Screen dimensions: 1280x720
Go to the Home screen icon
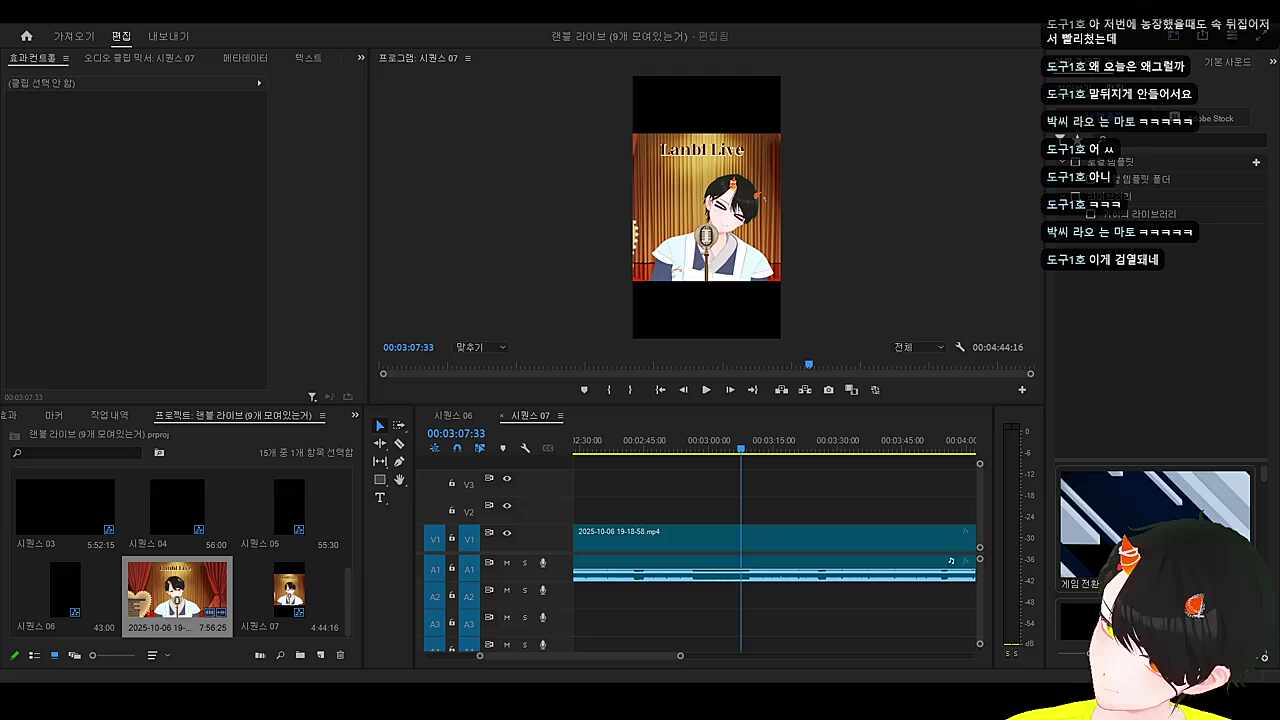26,36
